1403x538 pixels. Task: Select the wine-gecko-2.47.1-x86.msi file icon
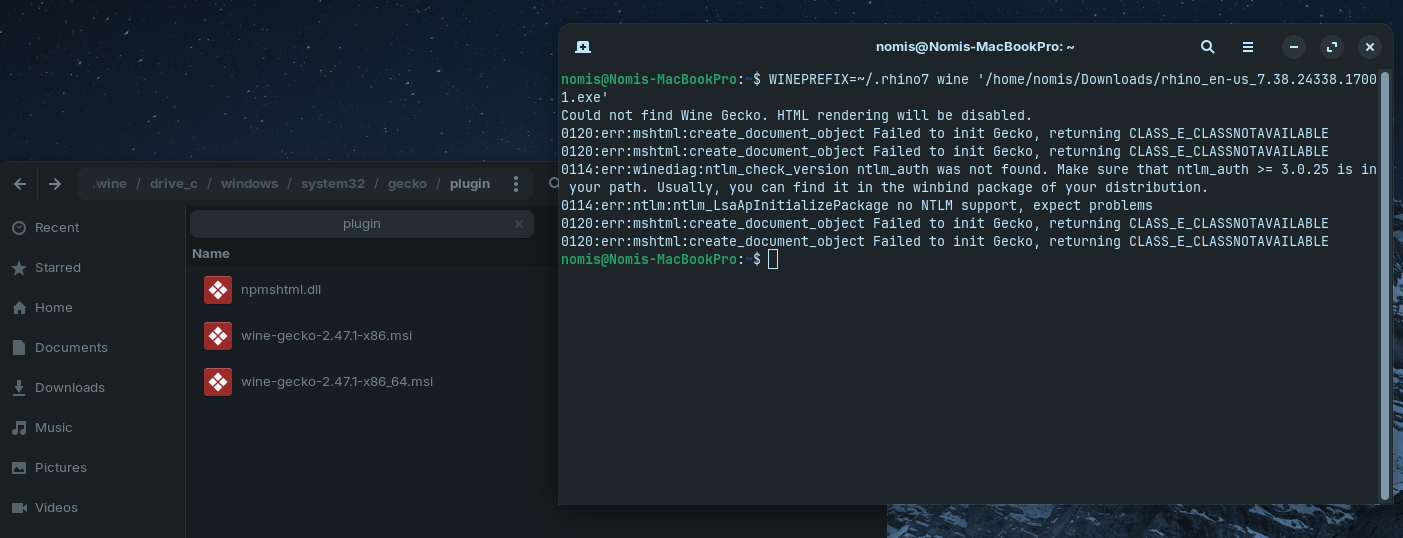point(218,336)
